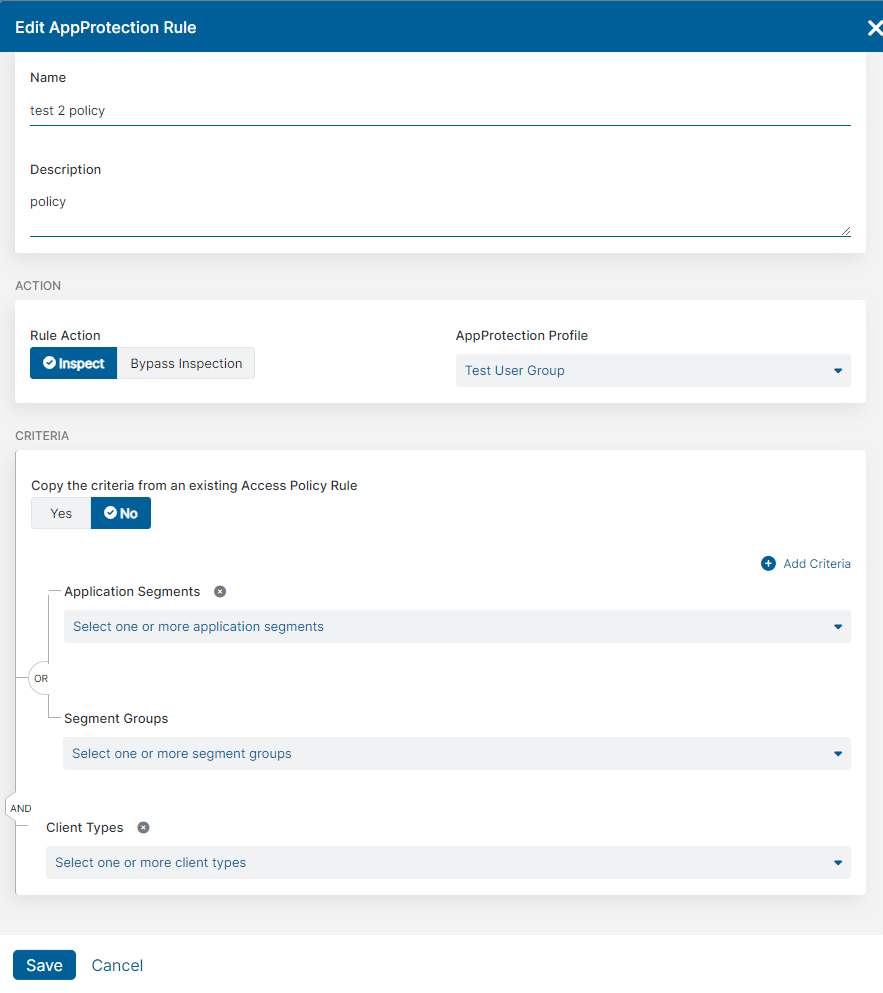Open the segment groups dropdown

tap(457, 754)
